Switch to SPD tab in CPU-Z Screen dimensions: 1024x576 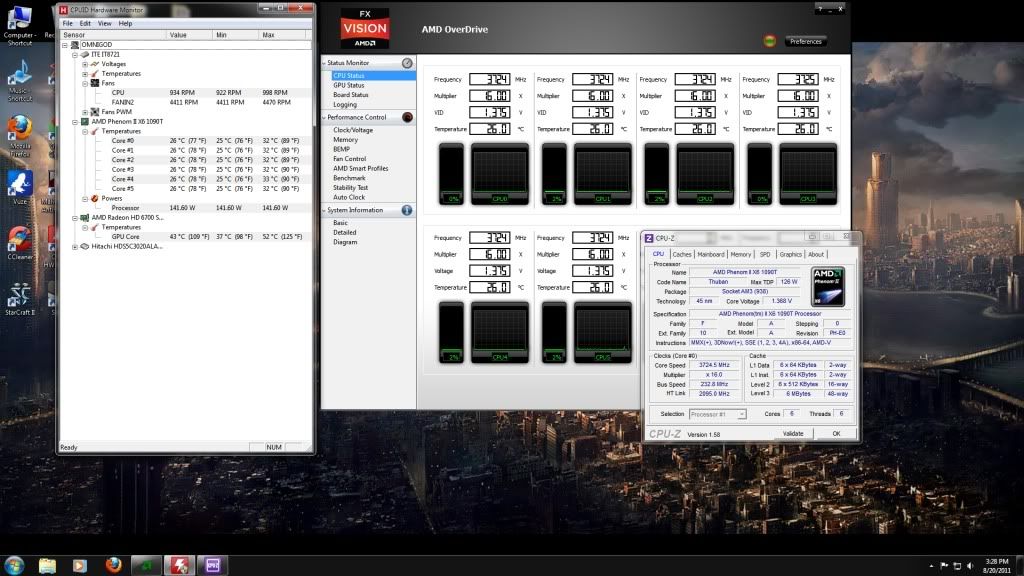pyautogui.click(x=765, y=255)
